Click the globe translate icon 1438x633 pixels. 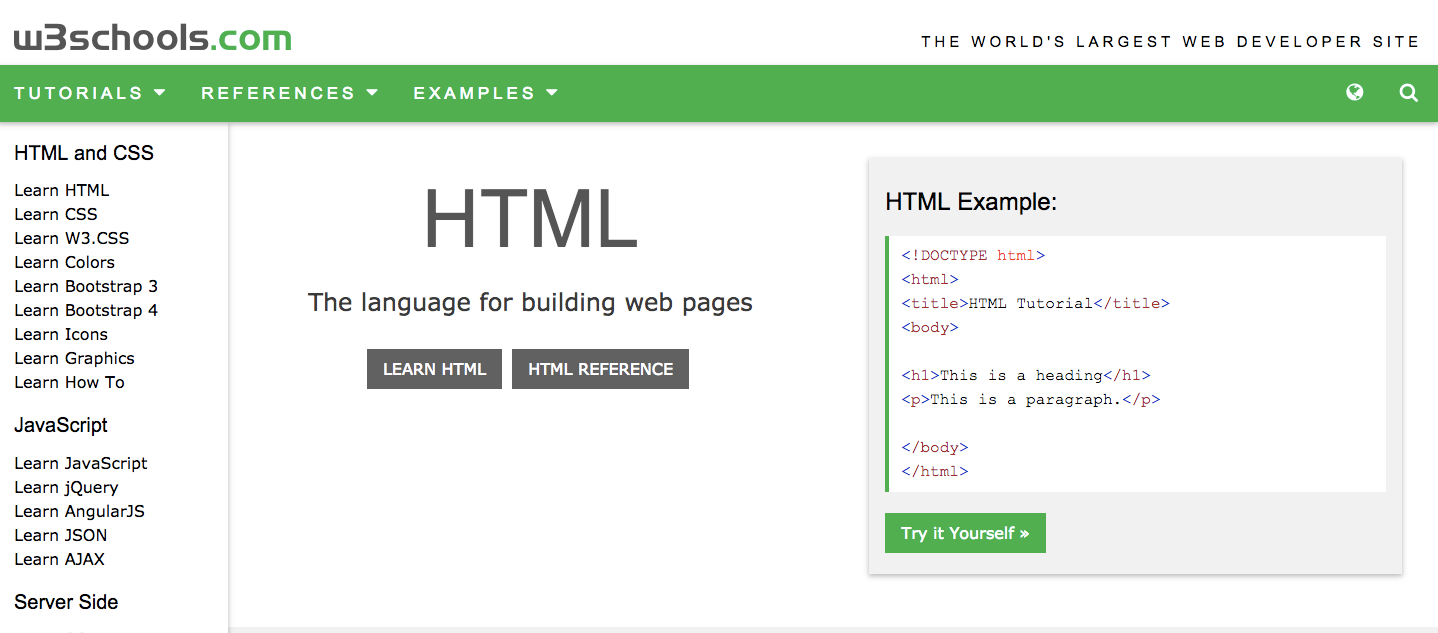click(1355, 93)
